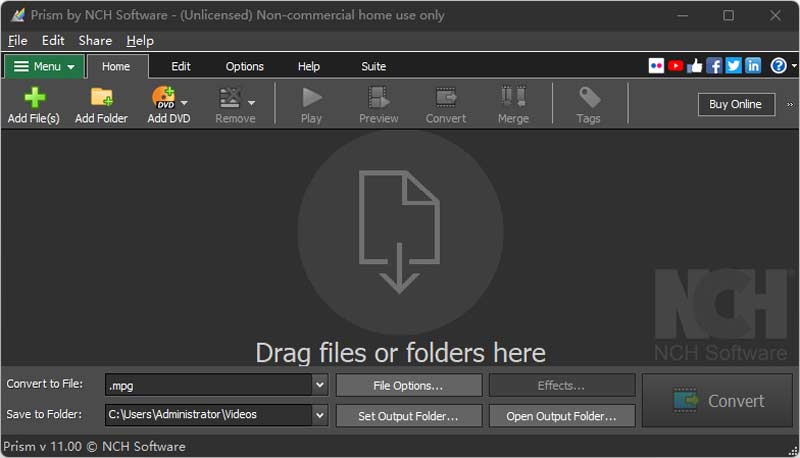Click the window resize grip in status bar
Viewport: 800px width, 458px height.
pyautogui.click(x=793, y=451)
